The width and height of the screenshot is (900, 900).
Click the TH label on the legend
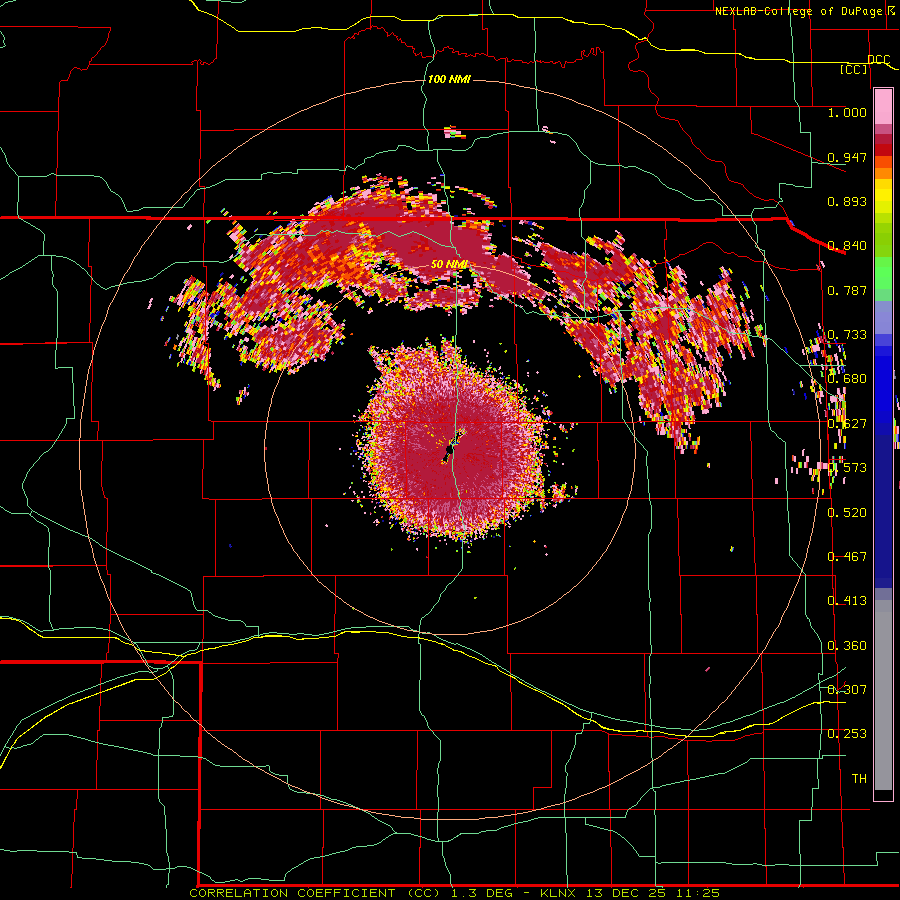coord(859,778)
